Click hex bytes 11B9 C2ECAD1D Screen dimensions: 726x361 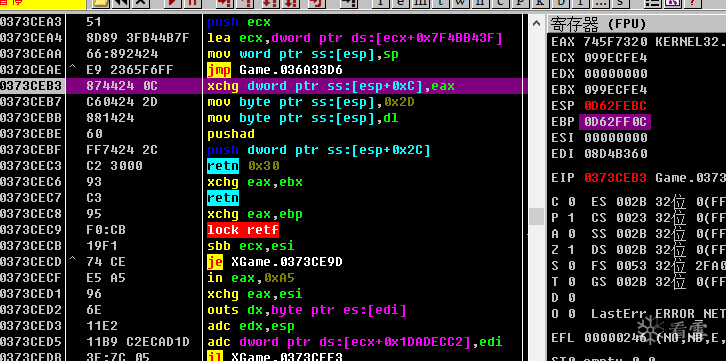pos(138,342)
